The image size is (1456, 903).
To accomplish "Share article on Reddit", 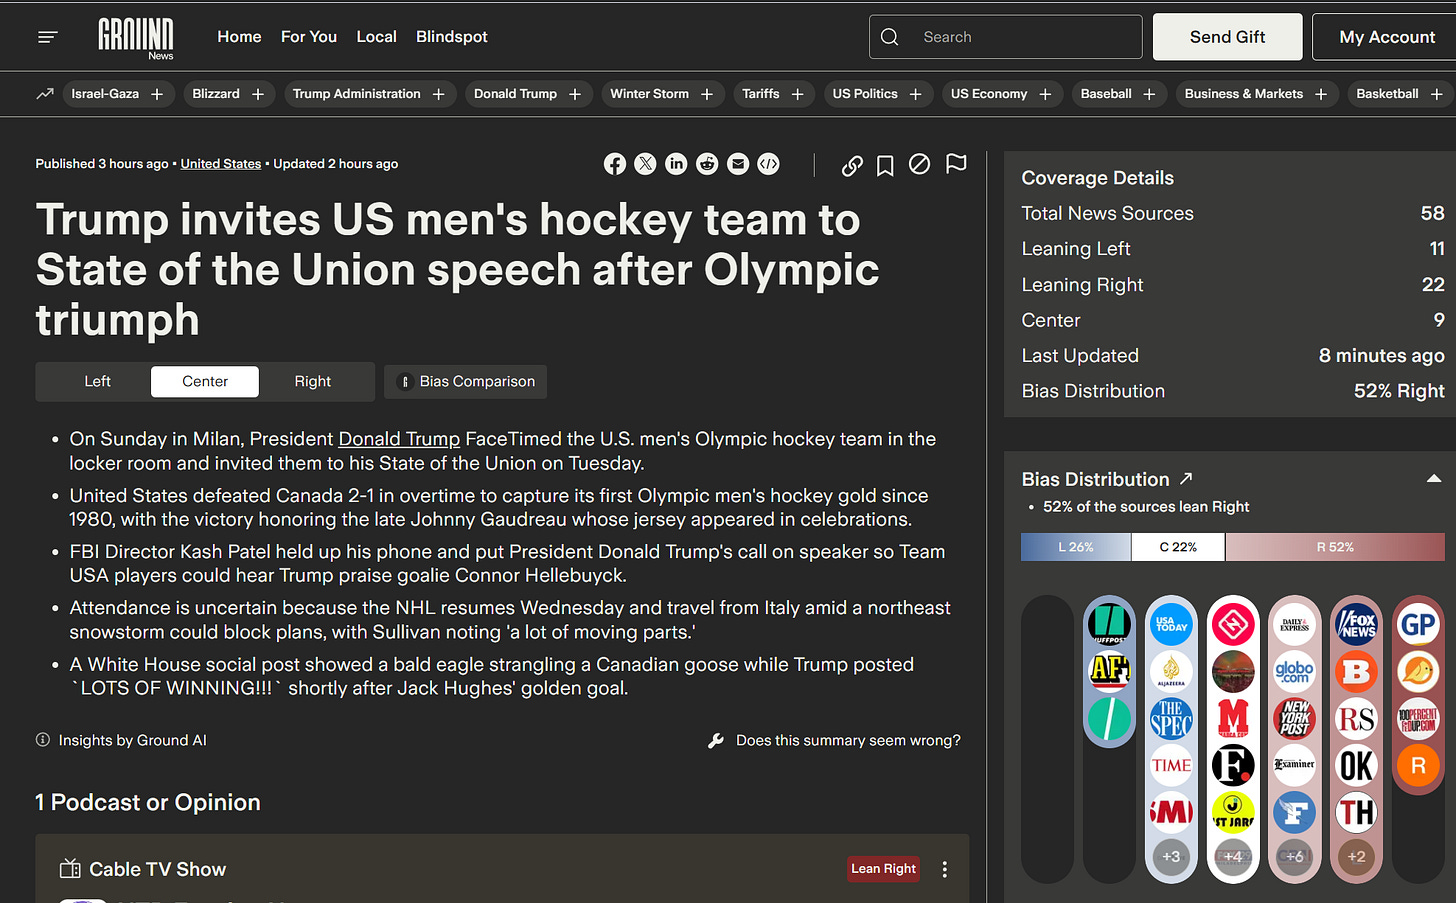I will coord(707,164).
